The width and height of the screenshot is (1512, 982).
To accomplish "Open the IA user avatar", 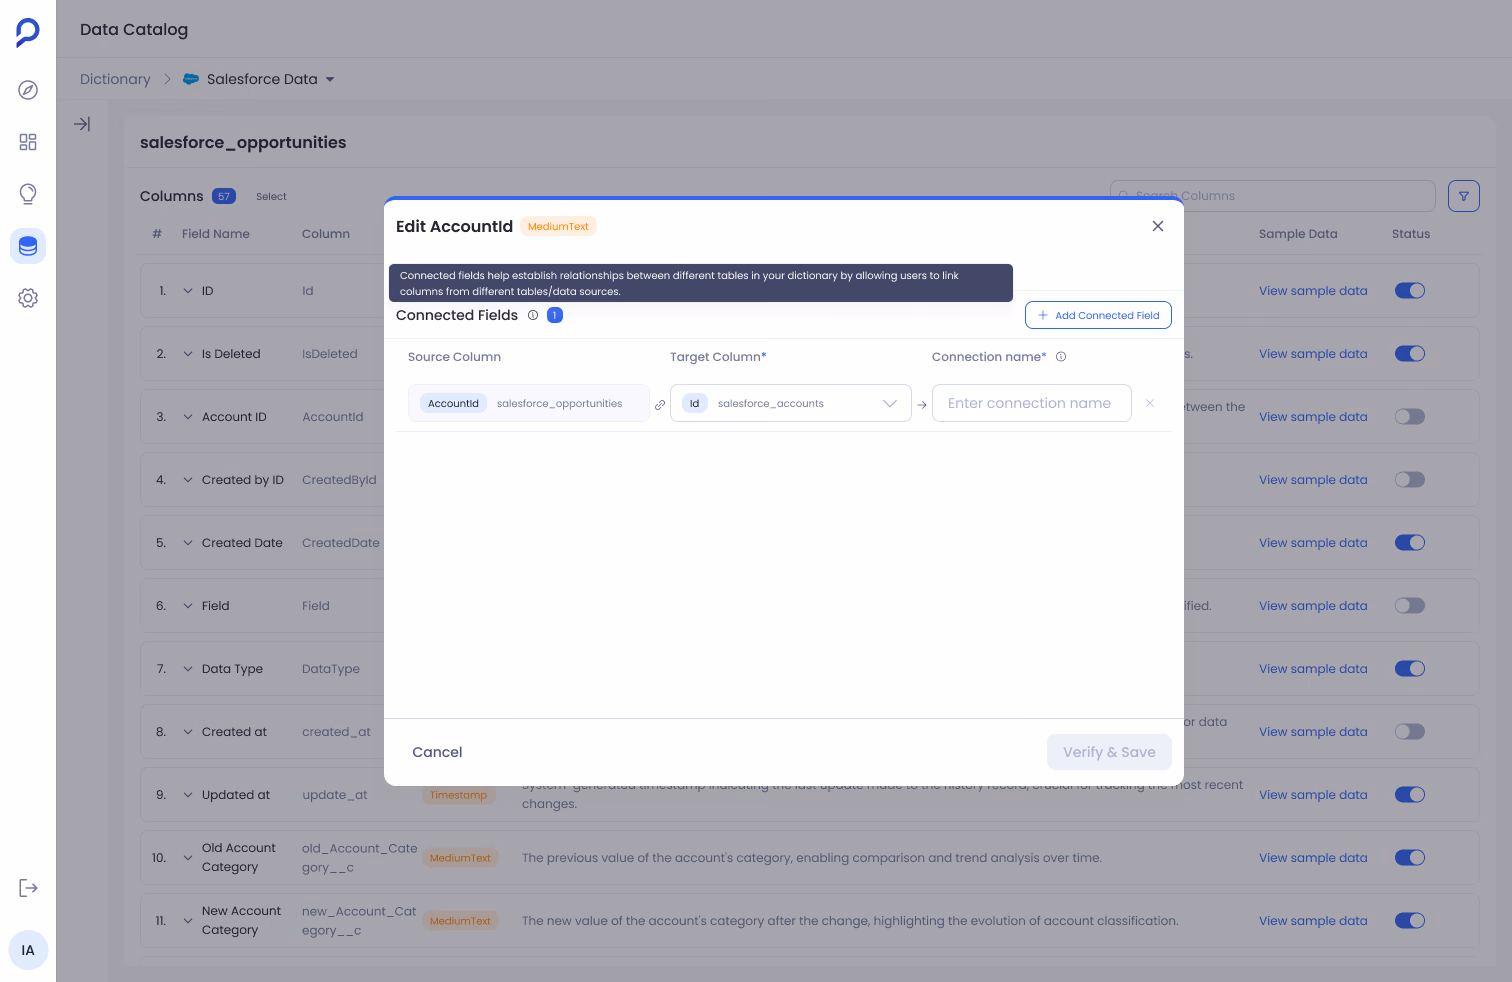I will (28, 950).
